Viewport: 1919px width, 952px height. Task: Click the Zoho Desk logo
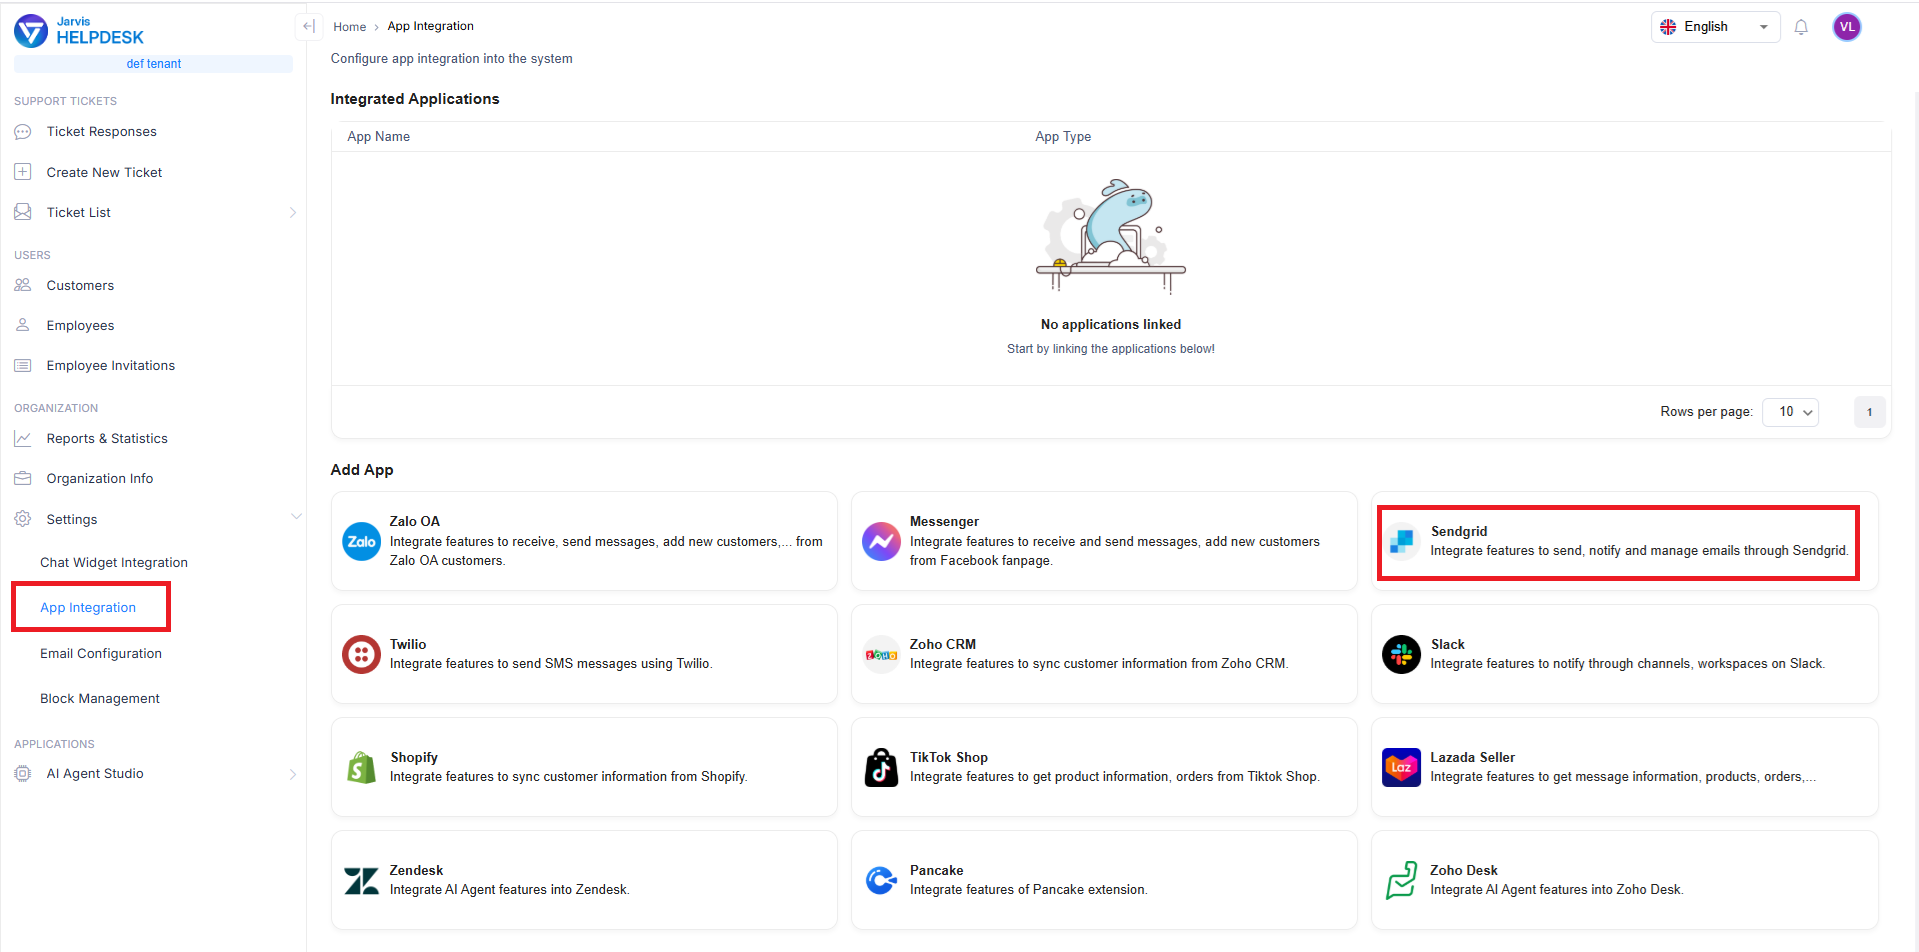tap(1401, 880)
